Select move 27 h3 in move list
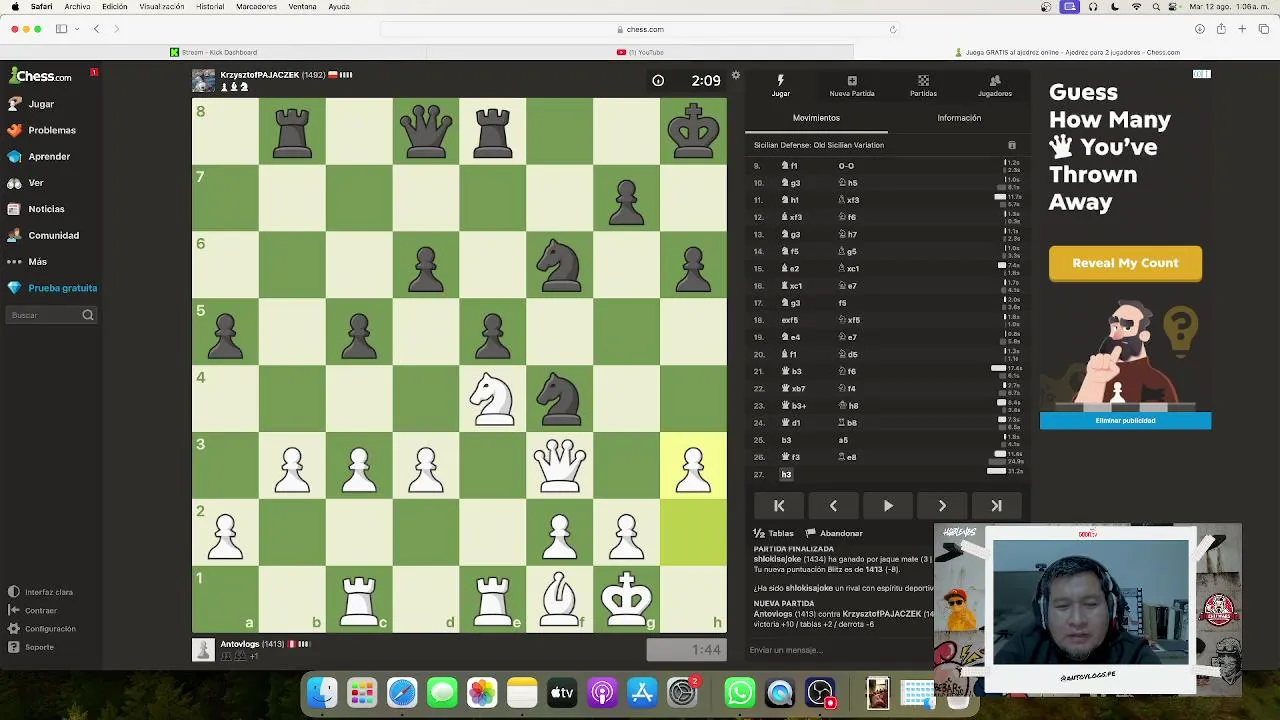This screenshot has width=1280, height=720. [x=786, y=474]
